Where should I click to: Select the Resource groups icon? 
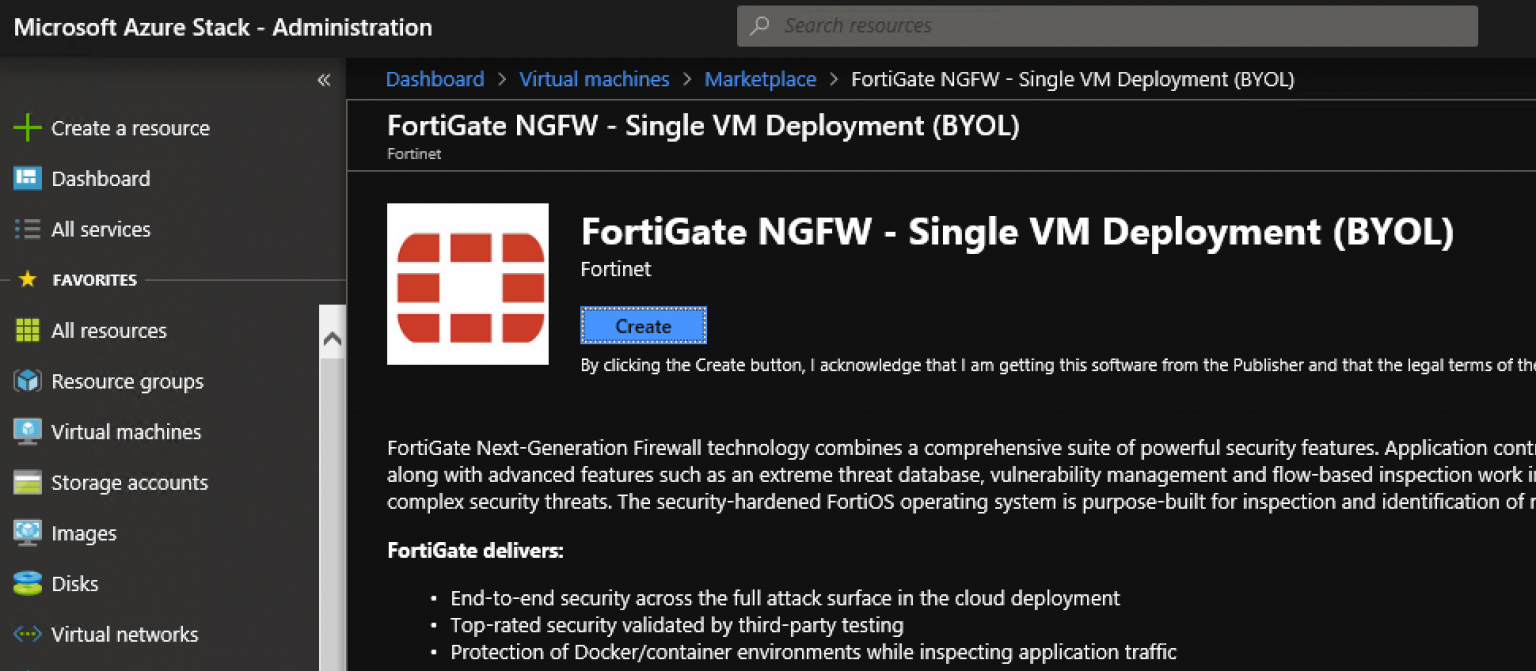pyautogui.click(x=28, y=381)
